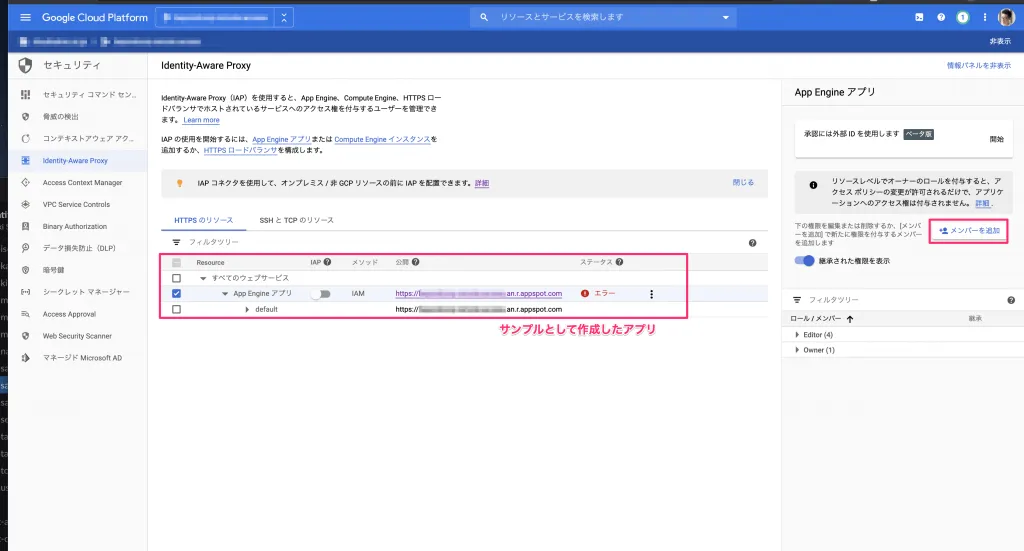The width and height of the screenshot is (1024, 551).
Task: Open Cloud Shell from top bar
Action: [x=919, y=18]
